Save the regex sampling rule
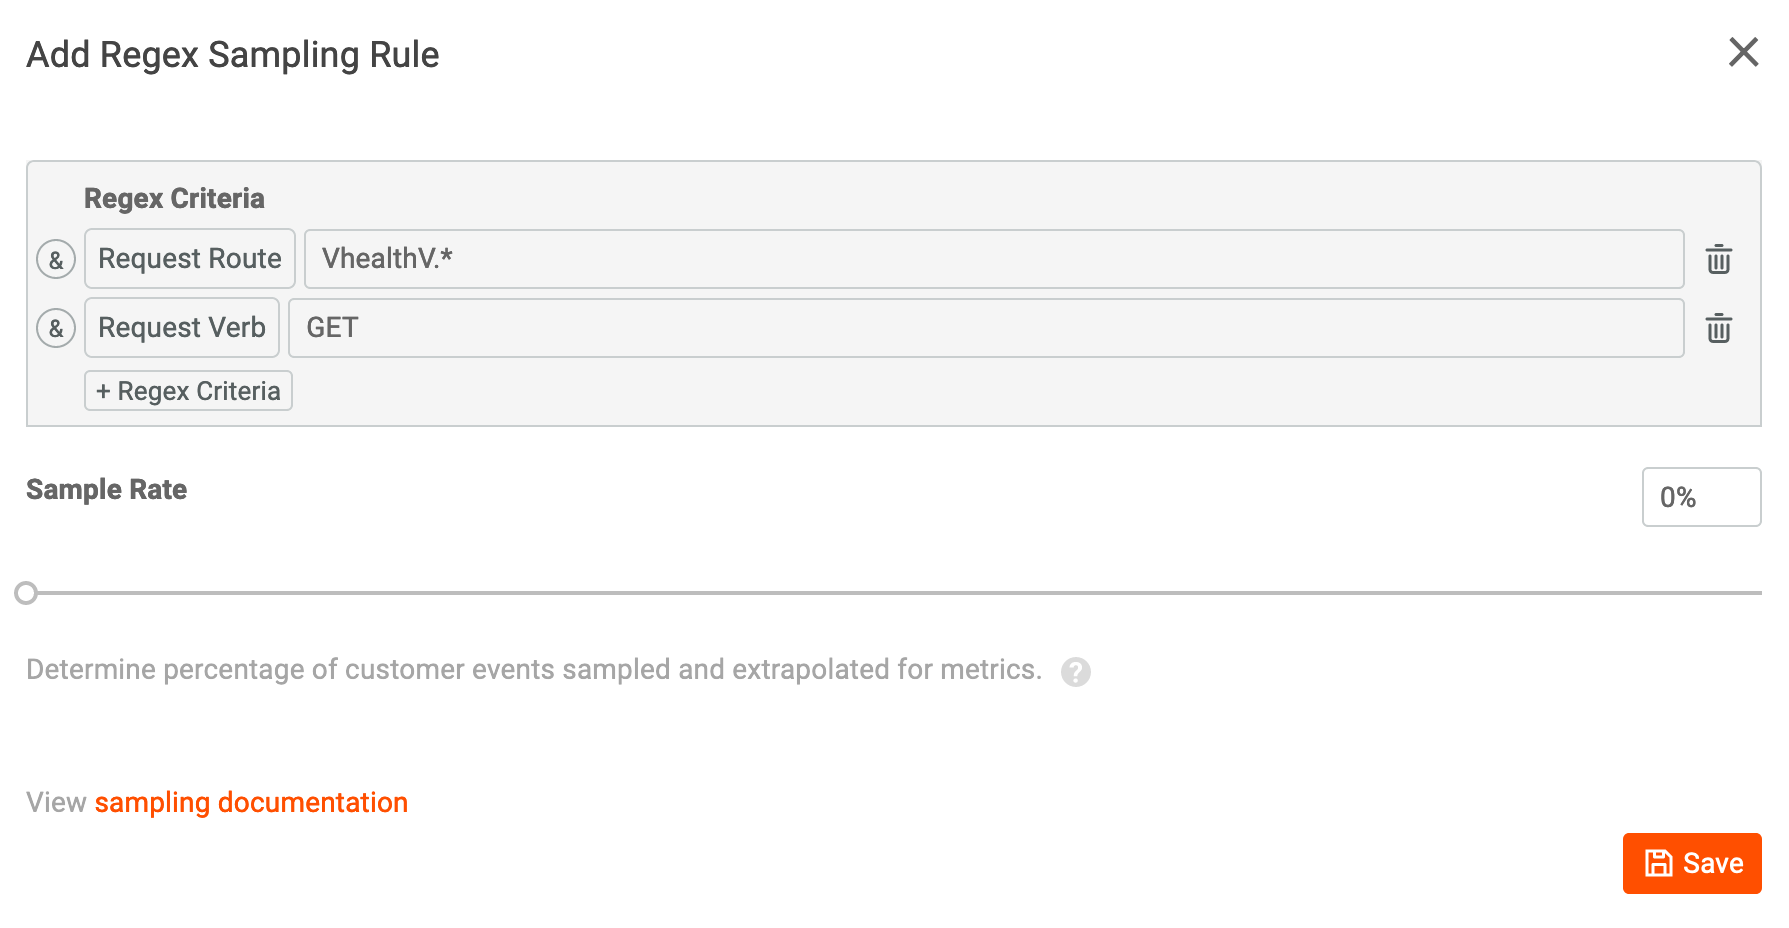 pyautogui.click(x=1691, y=863)
